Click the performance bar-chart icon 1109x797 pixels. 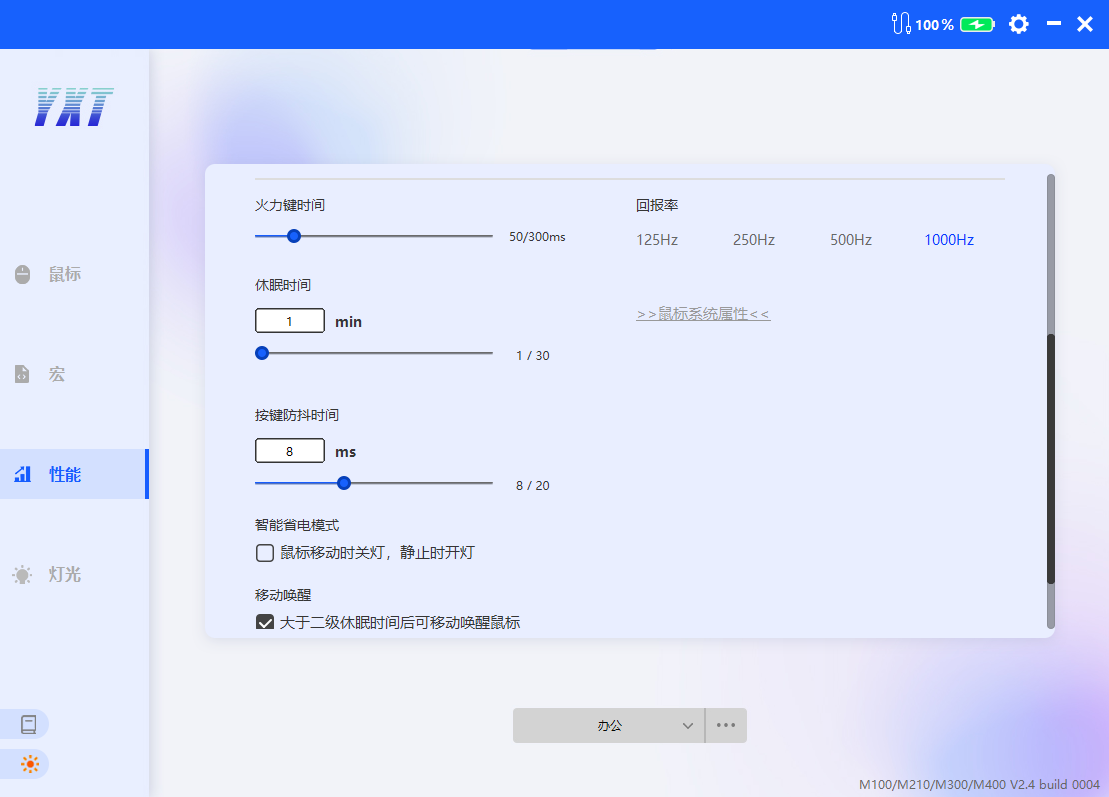point(22,474)
